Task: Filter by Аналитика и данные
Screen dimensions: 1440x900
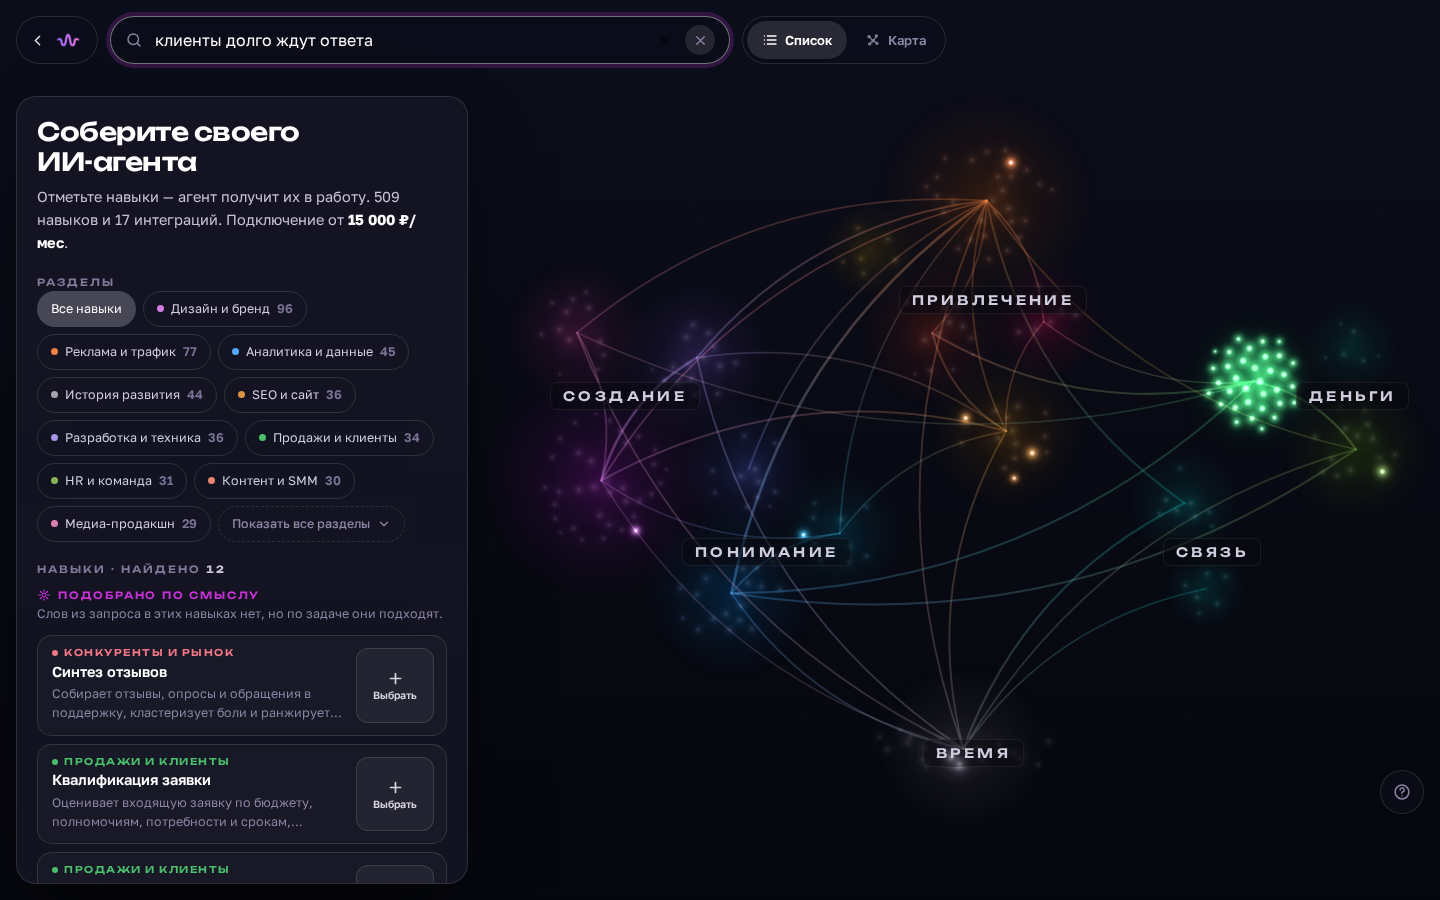Action: pyautogui.click(x=313, y=352)
